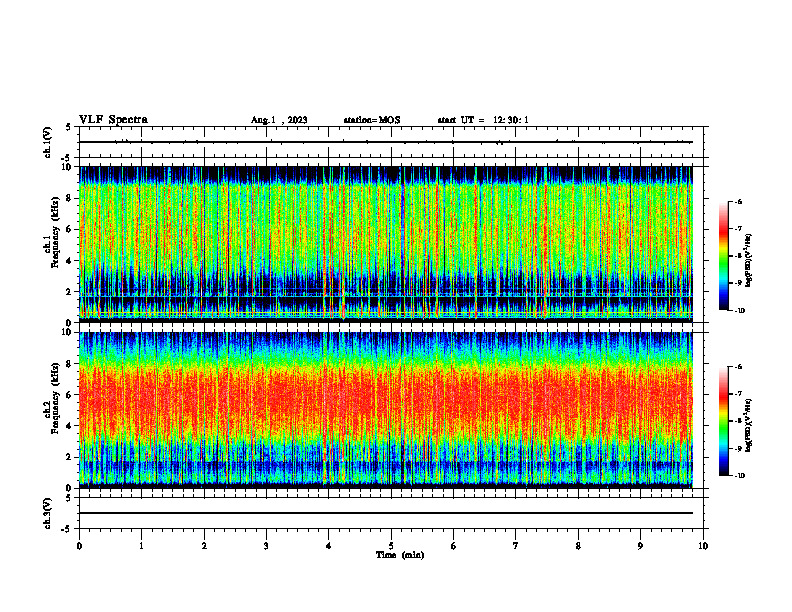
Task: Click the ch.1 frequency axis "6" tick label
Action: [x=69, y=229]
